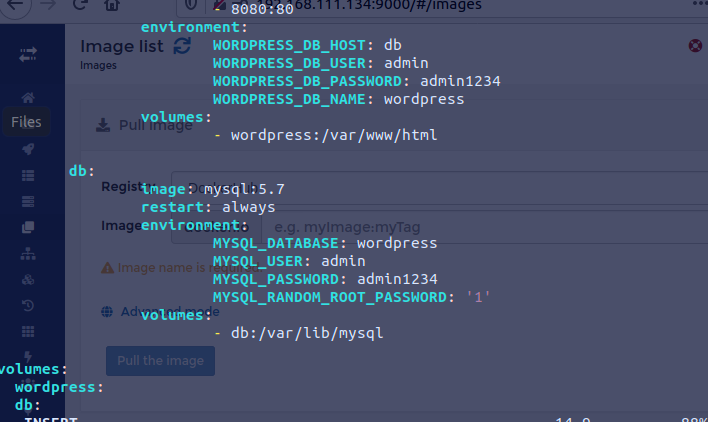This screenshot has height=422, width=708.
Task: Click the Files tooltip label
Action: 26,122
